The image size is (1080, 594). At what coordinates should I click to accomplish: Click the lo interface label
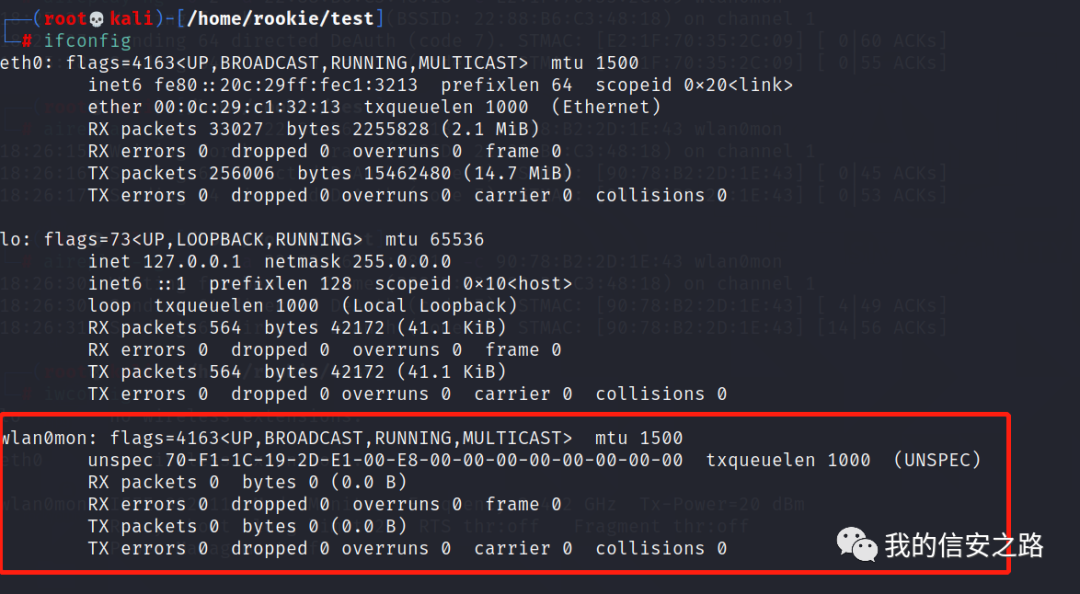[x=11, y=239]
